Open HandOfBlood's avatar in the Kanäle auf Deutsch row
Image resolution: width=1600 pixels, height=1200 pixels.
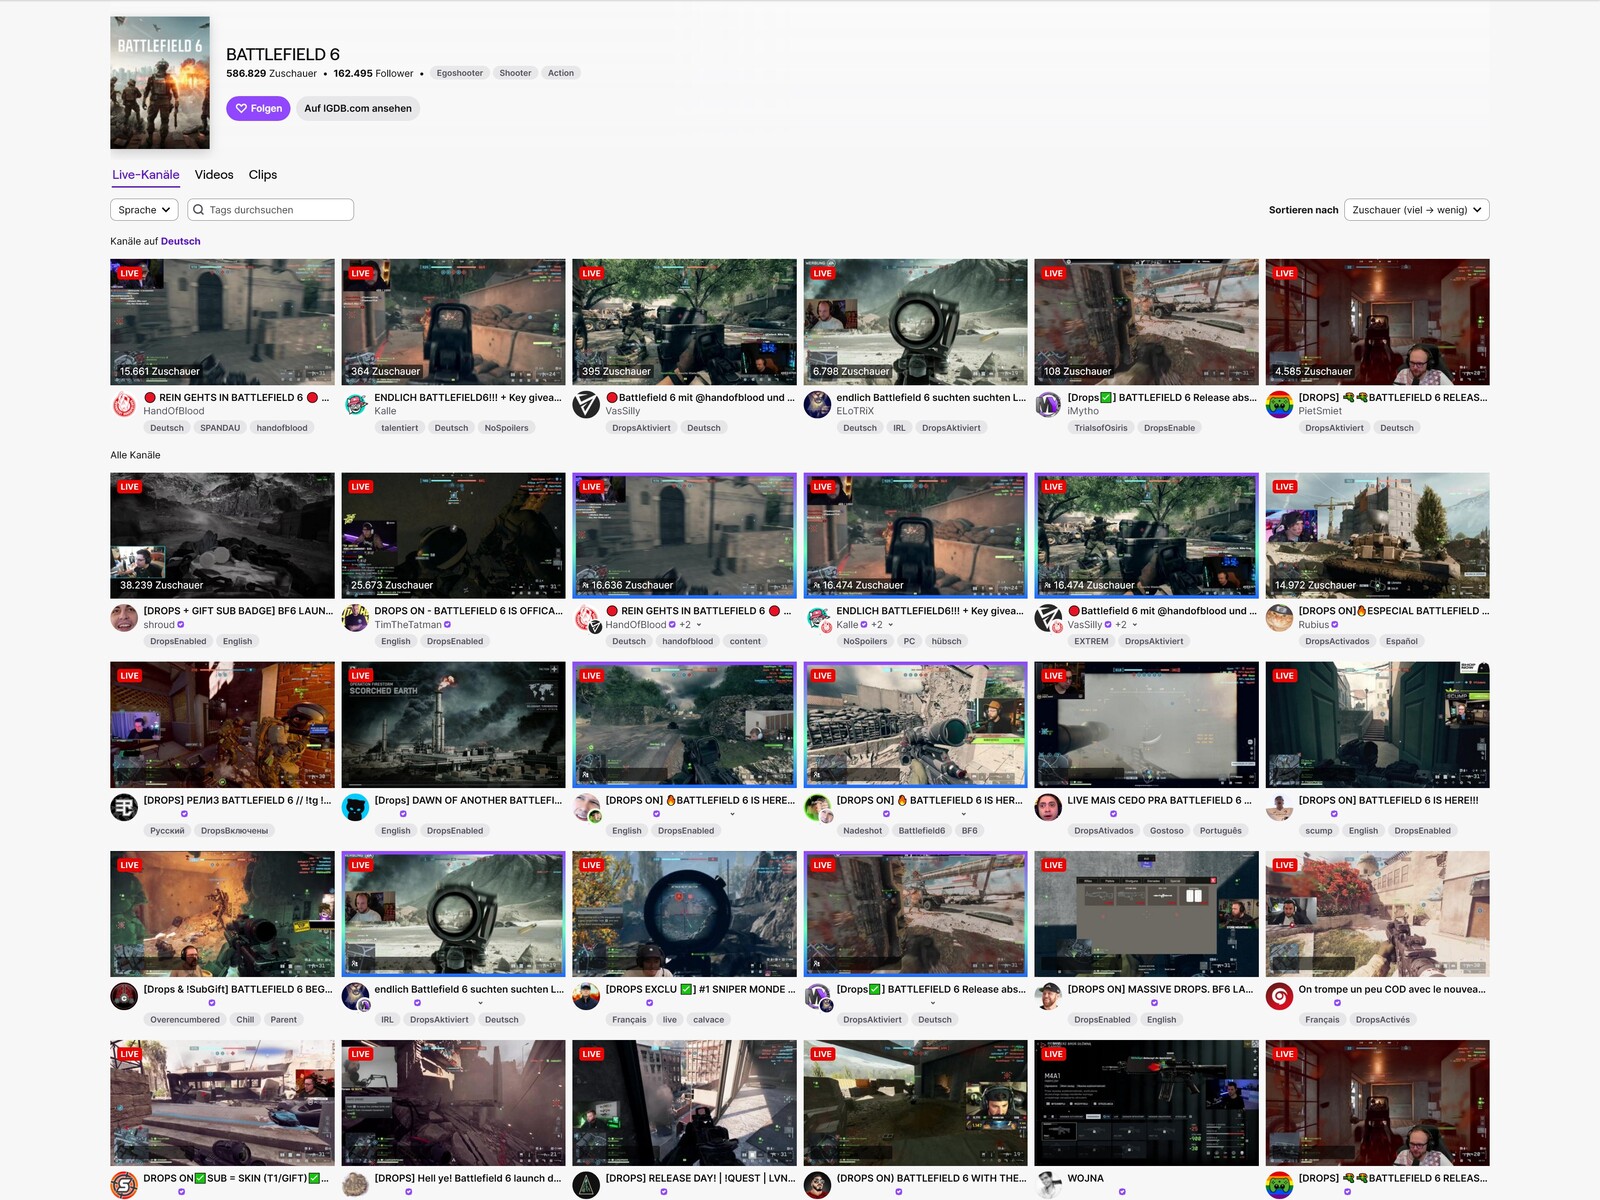click(x=124, y=404)
